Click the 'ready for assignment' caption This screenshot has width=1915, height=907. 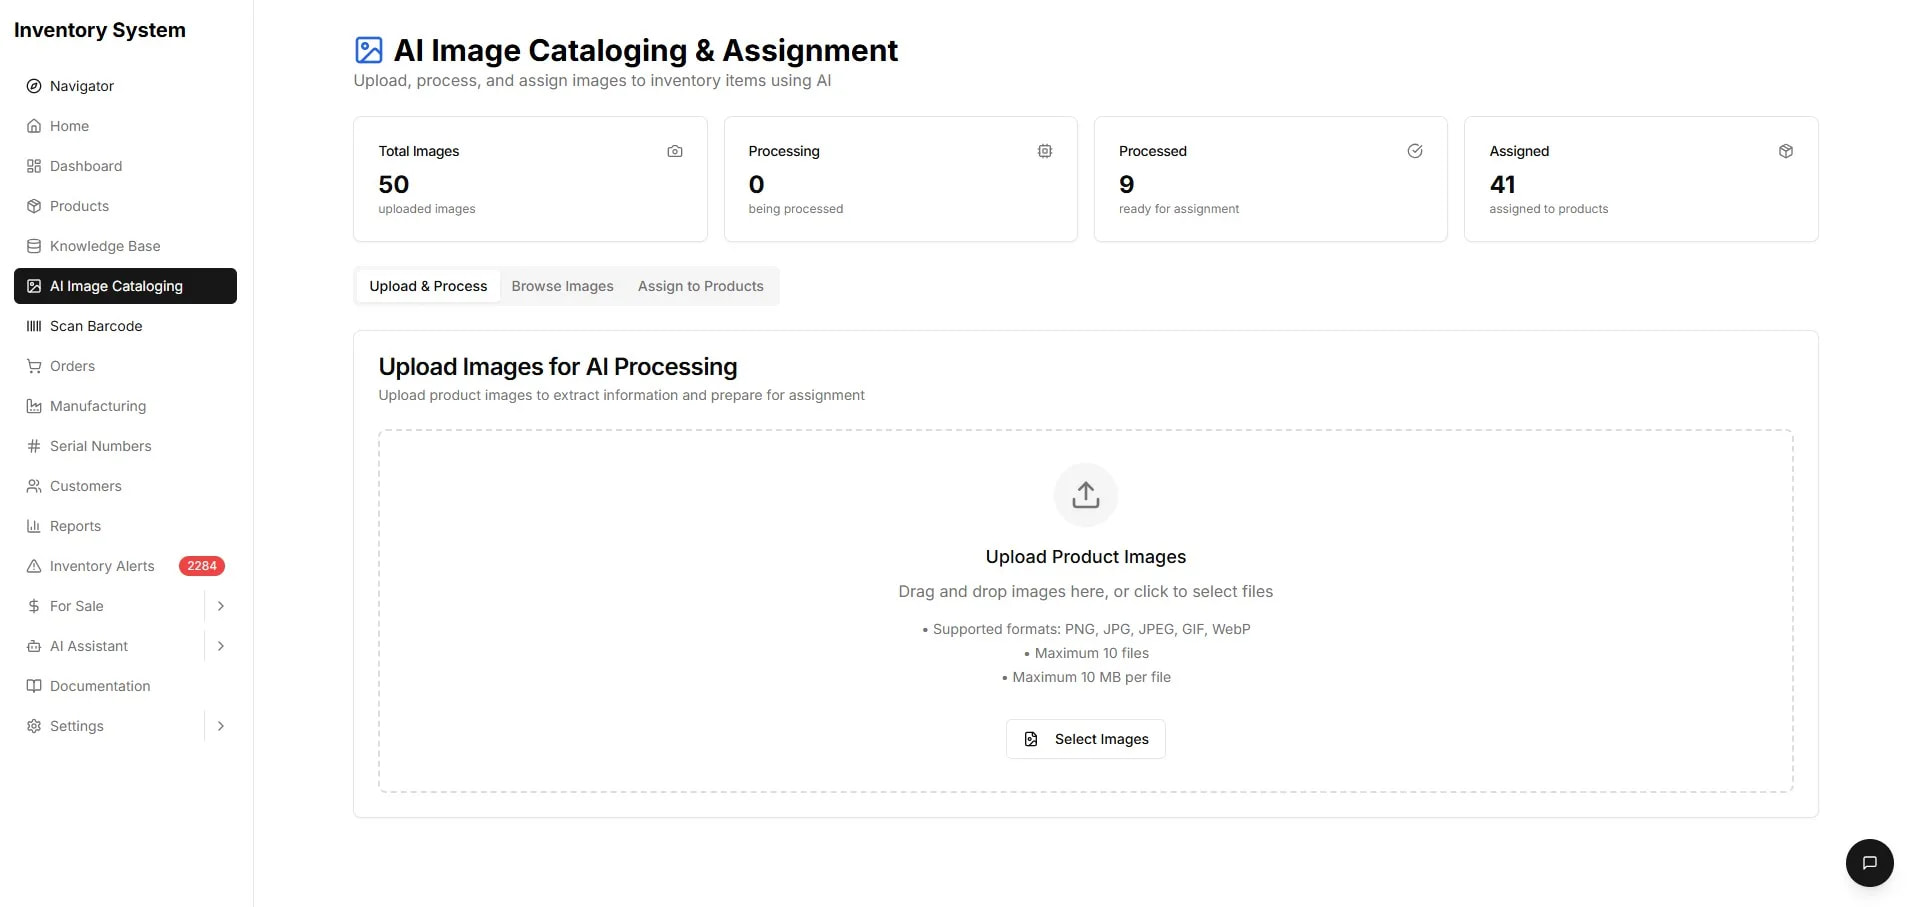(x=1179, y=209)
